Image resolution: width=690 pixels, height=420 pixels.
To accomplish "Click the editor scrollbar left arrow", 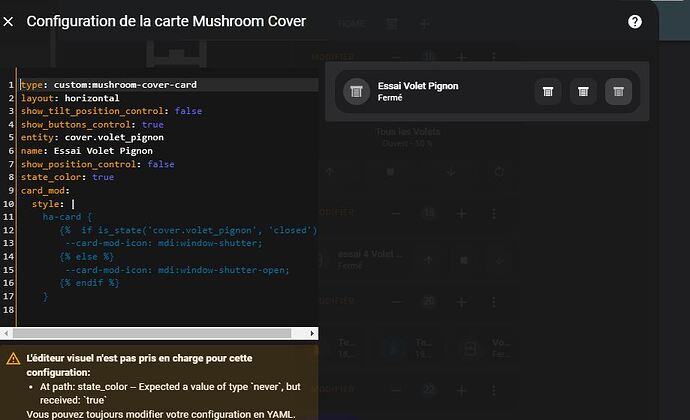I will 5,334.
